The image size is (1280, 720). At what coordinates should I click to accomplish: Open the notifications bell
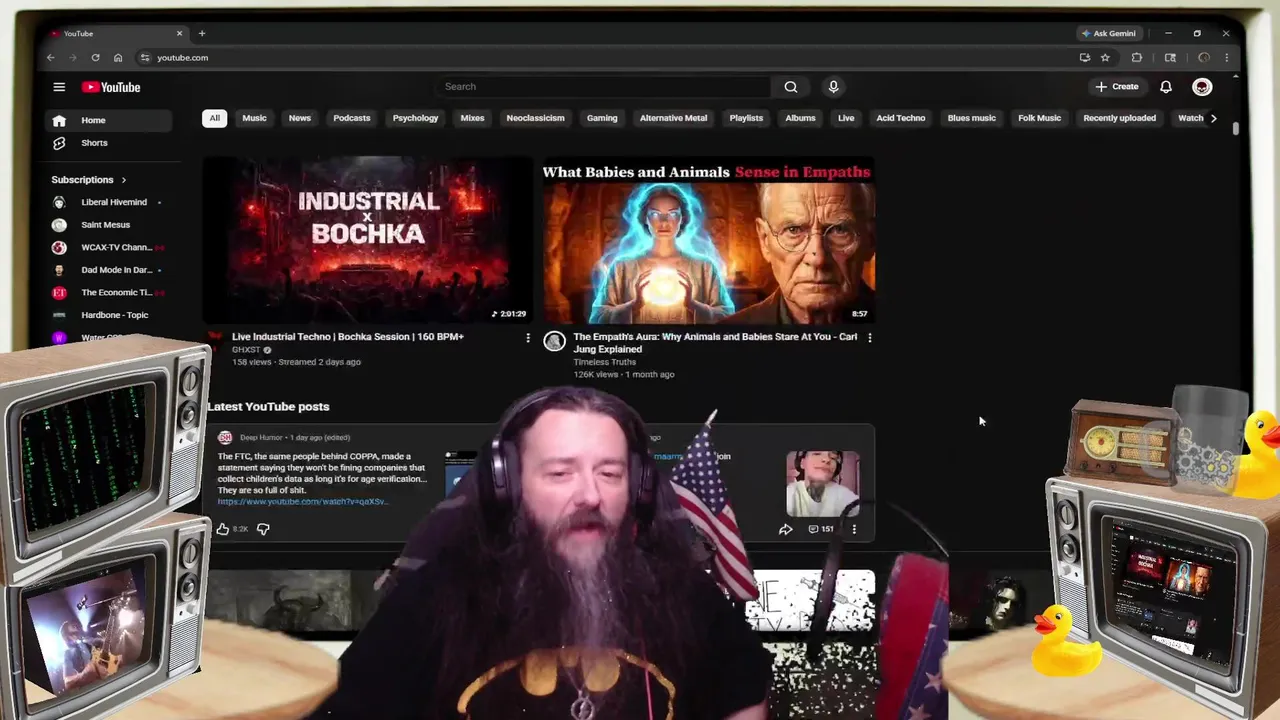[x=1166, y=87]
